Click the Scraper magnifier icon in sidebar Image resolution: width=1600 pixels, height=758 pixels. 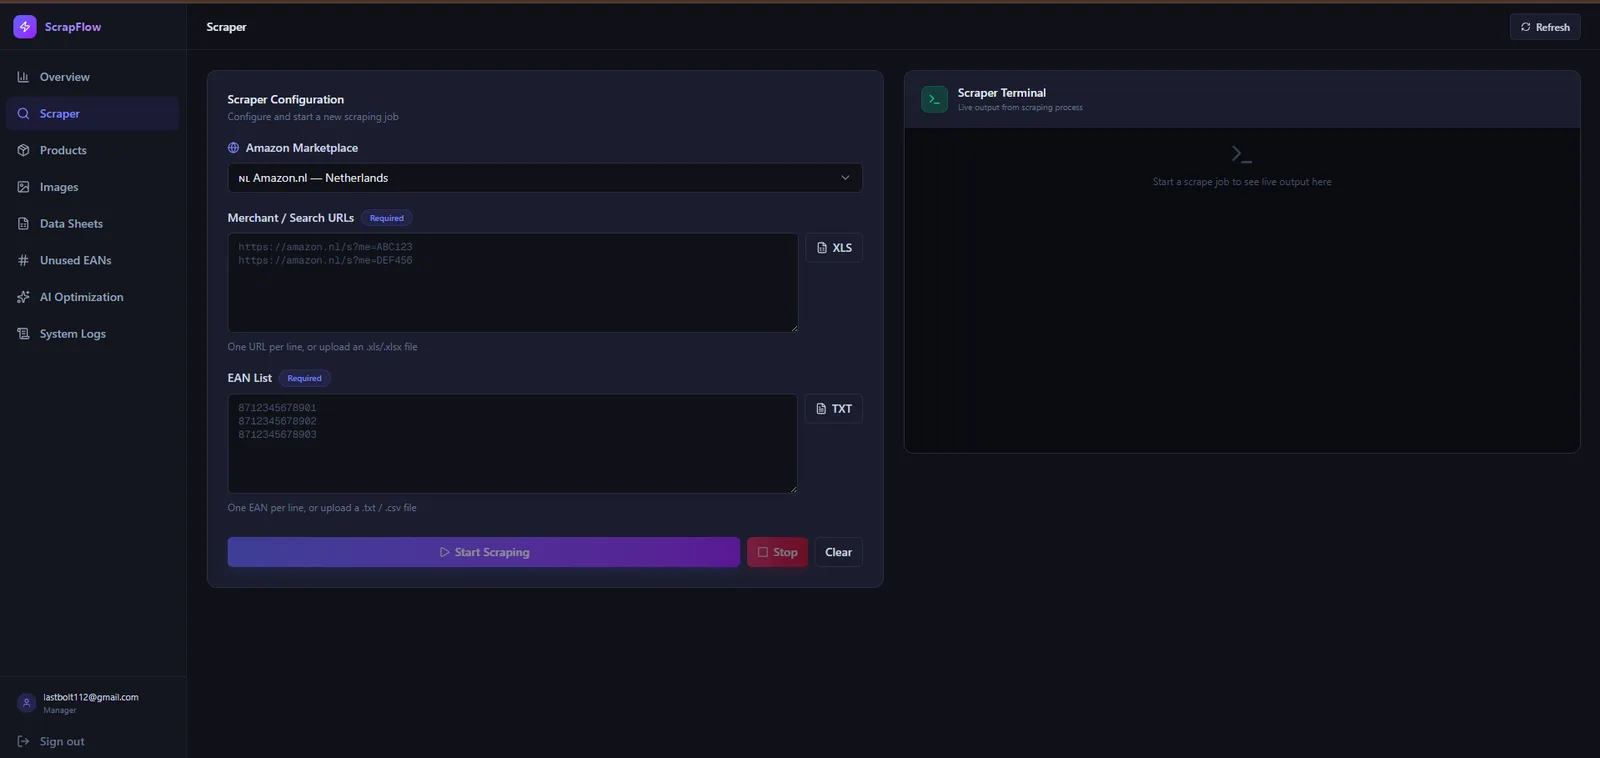(23, 114)
